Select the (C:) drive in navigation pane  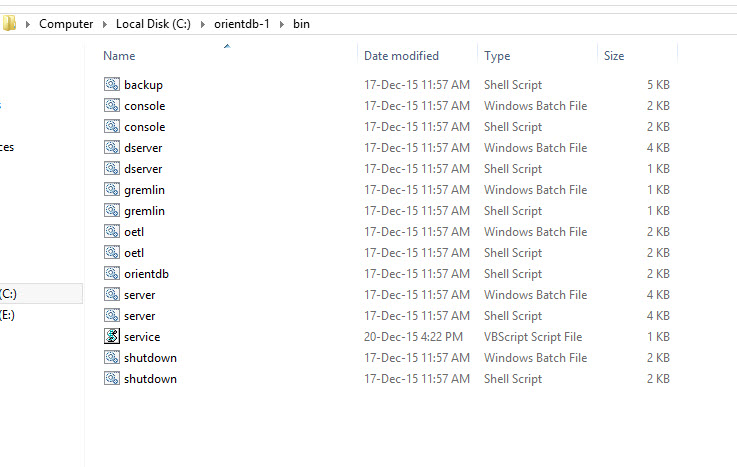click(x=41, y=294)
